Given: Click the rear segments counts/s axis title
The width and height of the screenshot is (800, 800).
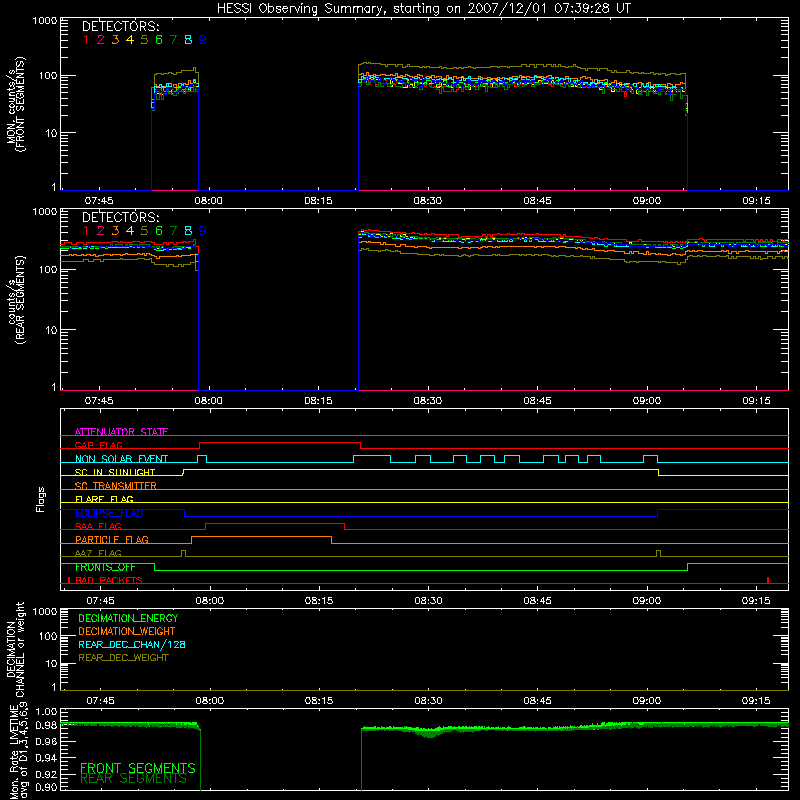Looking at the screenshot, I should [15, 300].
